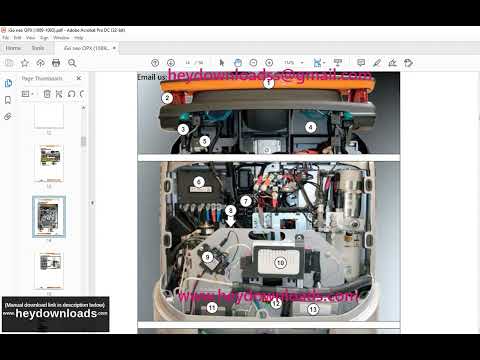This screenshot has height=360, width=480.
Task: Open the Sign document tool
Action: tap(393, 63)
